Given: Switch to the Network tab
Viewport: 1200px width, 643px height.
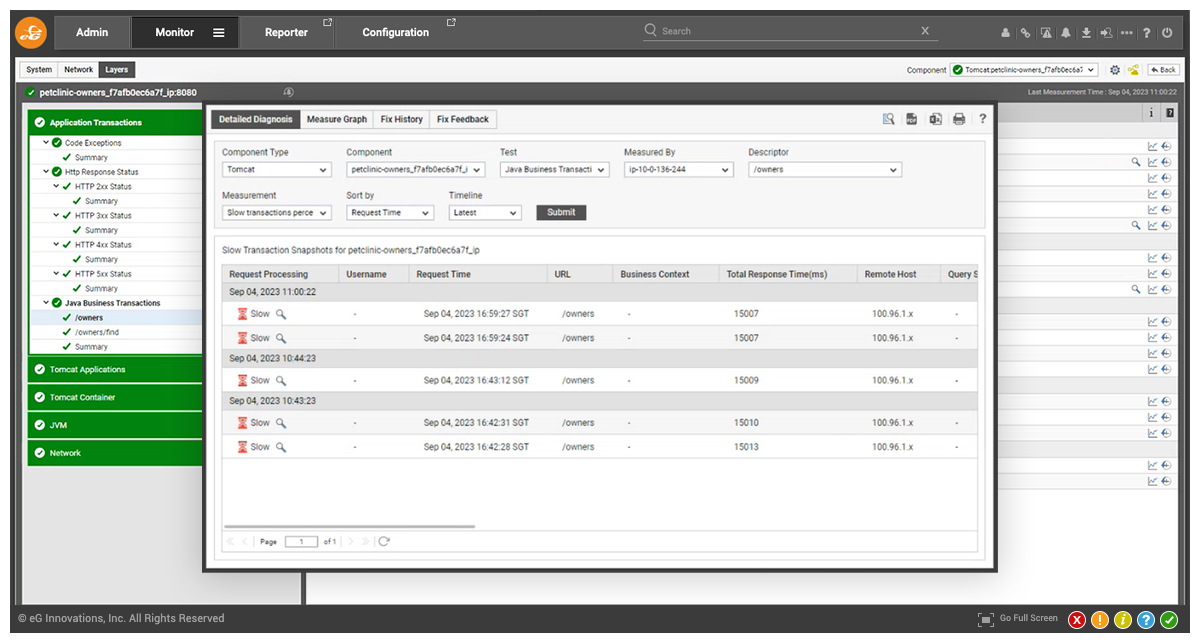Looking at the screenshot, I should (x=78, y=70).
